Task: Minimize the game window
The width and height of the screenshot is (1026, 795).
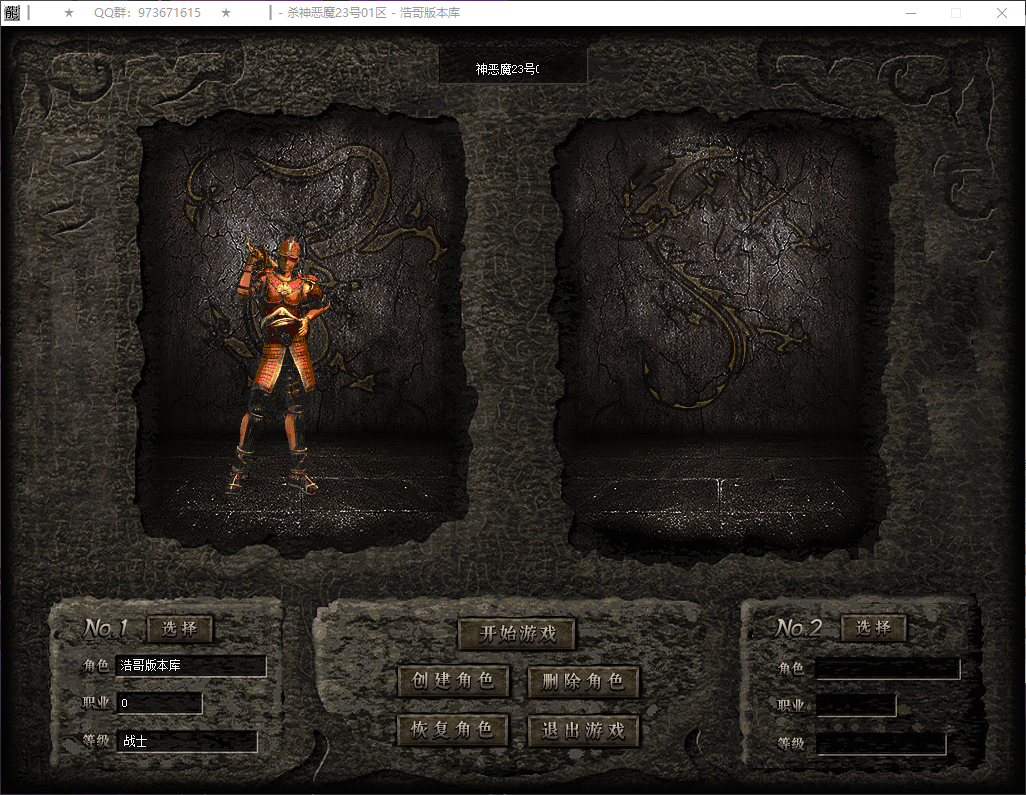Action: (x=910, y=13)
